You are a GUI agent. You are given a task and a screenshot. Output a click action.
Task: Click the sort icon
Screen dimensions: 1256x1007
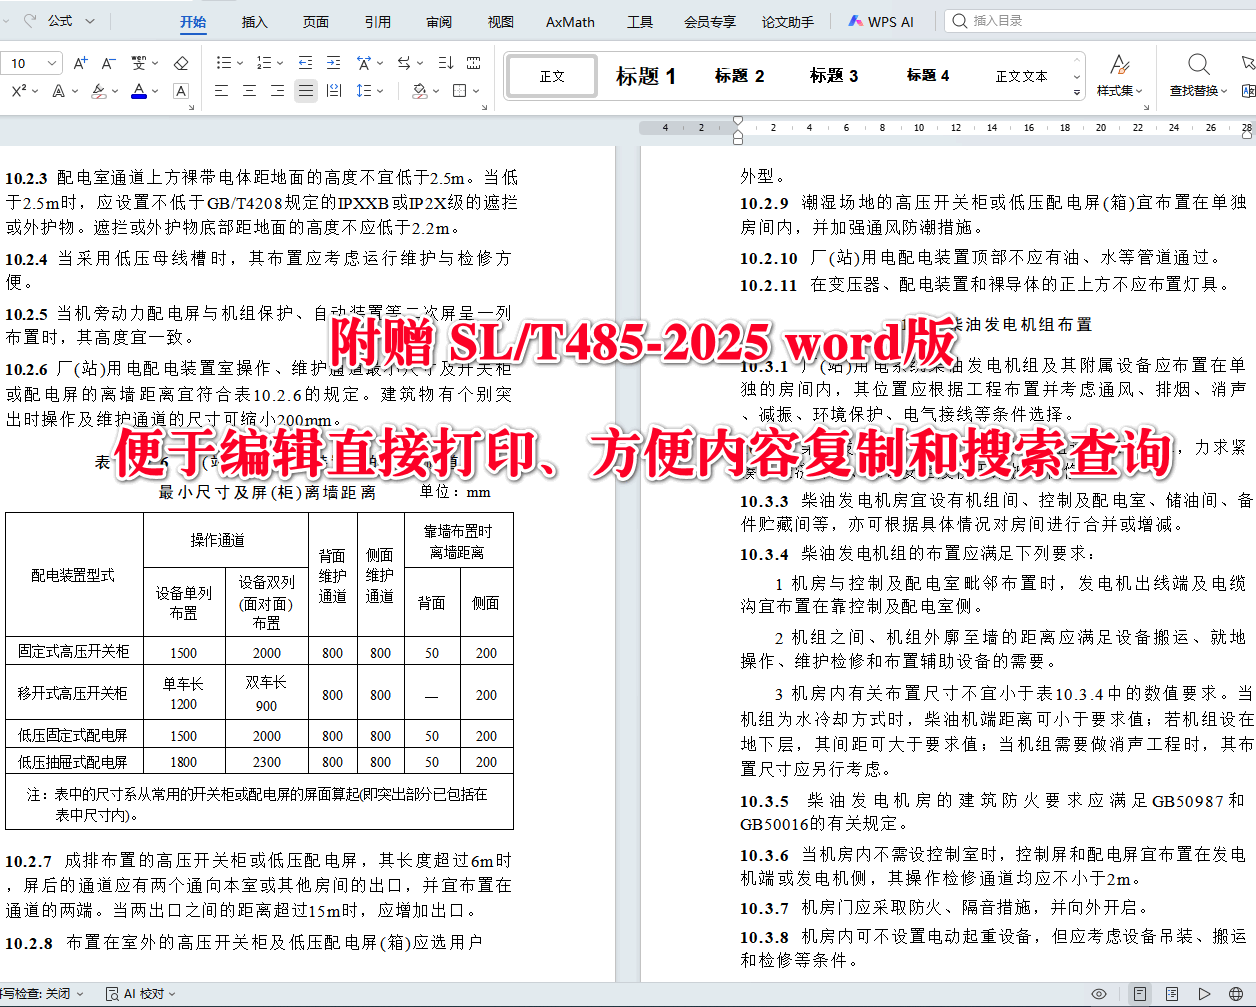(445, 63)
